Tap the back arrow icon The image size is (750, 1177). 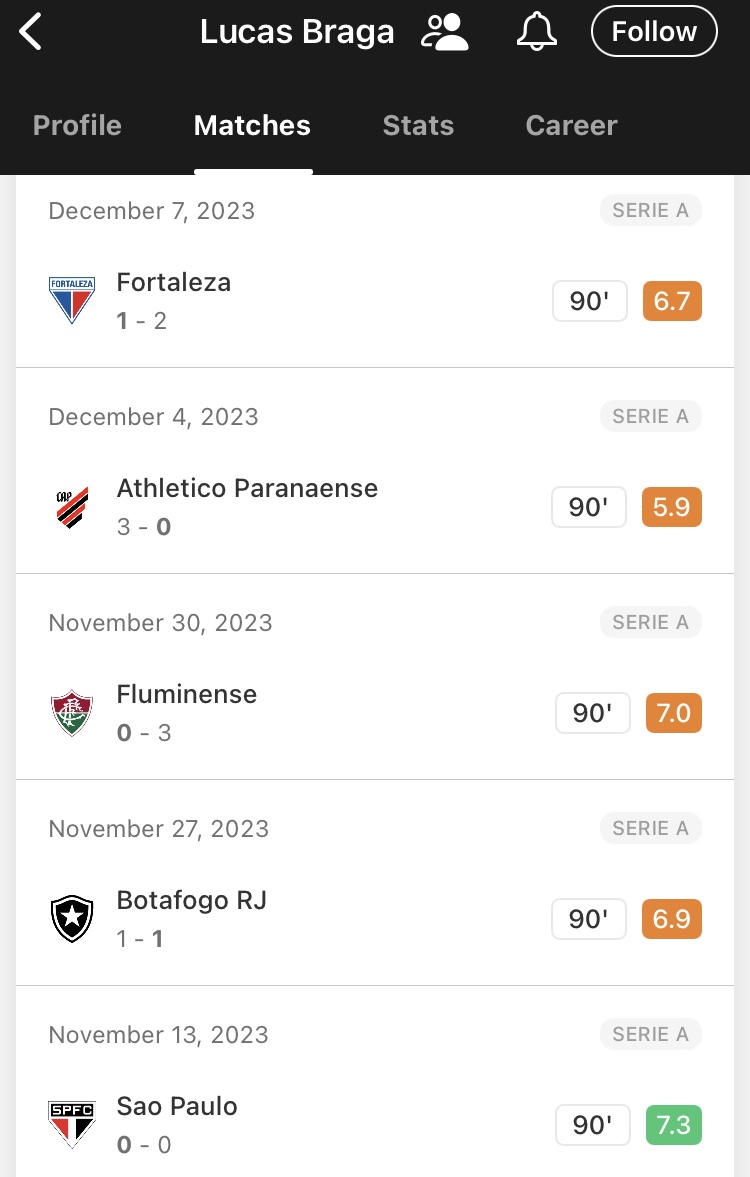coord(30,32)
